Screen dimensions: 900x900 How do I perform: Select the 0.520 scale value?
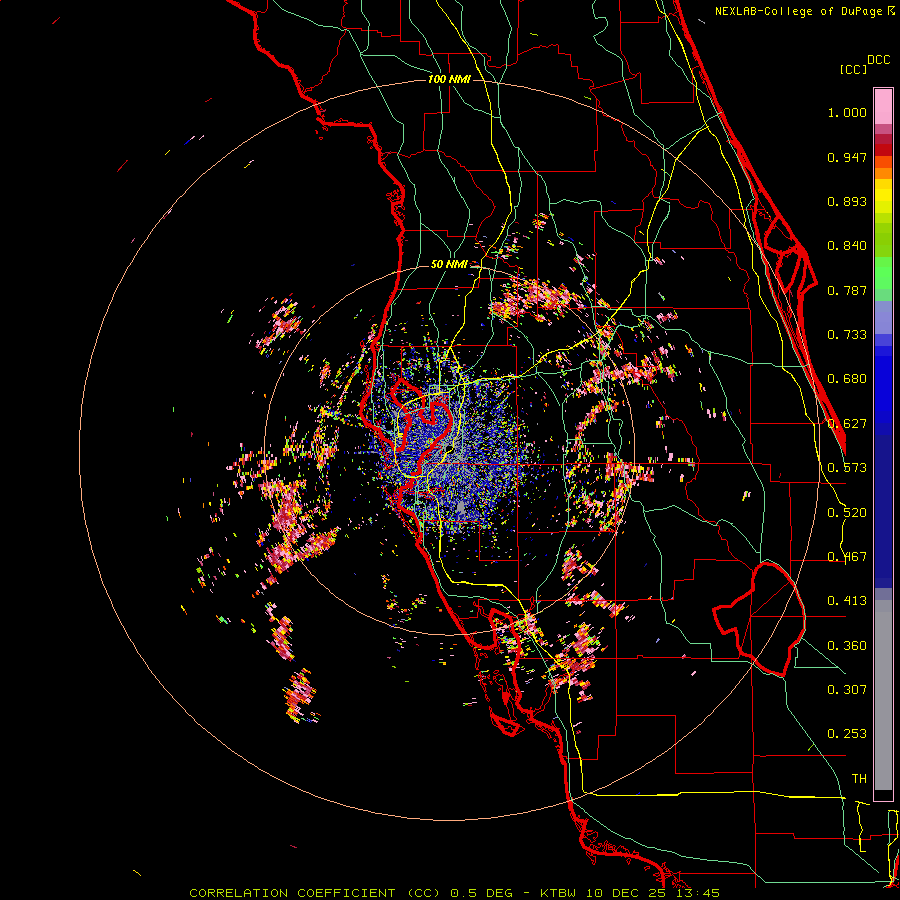847,513
